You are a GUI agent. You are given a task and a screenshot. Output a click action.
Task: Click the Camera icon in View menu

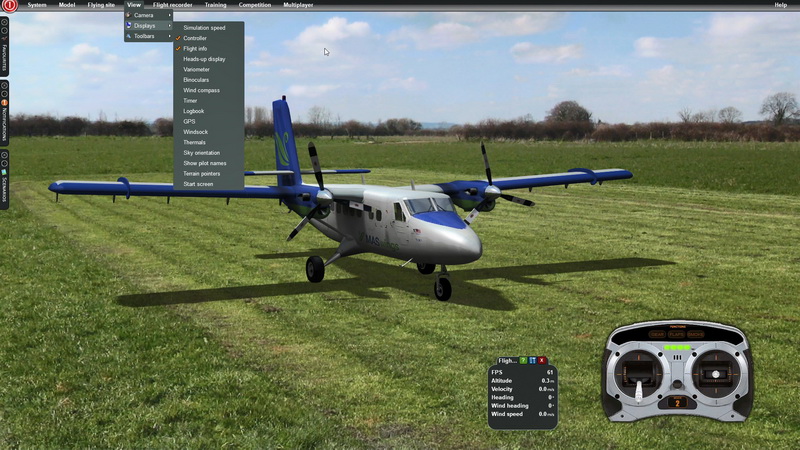point(128,15)
